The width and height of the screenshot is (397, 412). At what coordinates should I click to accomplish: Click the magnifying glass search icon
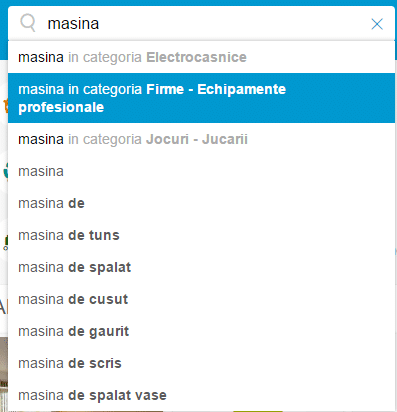[x=28, y=23]
